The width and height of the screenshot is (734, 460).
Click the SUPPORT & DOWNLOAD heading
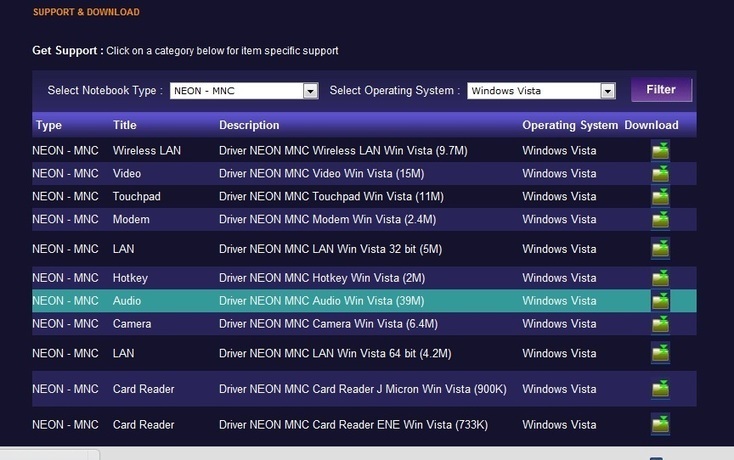[86, 12]
